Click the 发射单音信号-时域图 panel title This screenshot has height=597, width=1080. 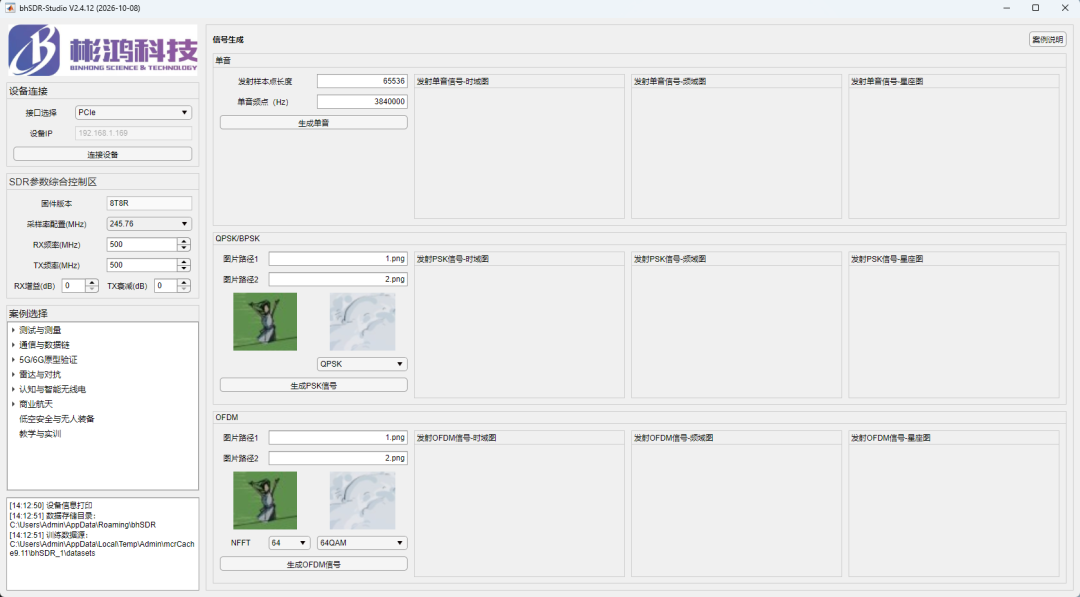(x=453, y=81)
